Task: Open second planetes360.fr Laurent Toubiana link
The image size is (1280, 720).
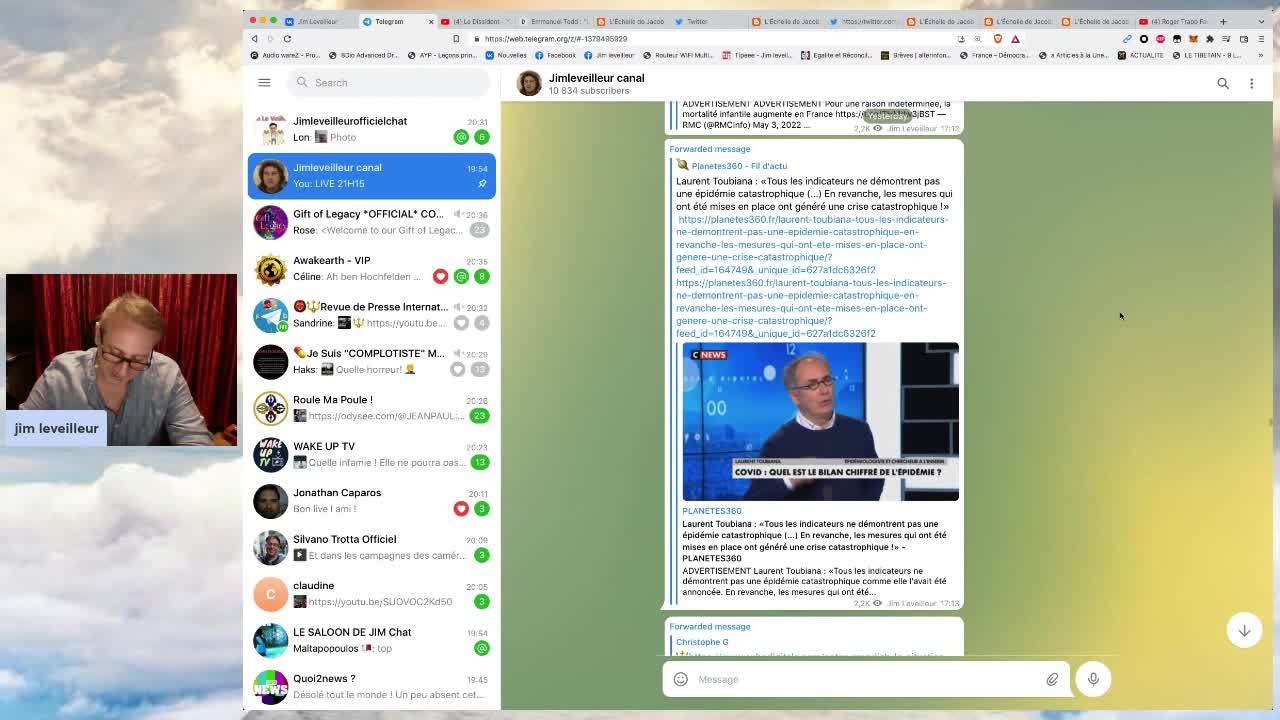Action: [811, 308]
